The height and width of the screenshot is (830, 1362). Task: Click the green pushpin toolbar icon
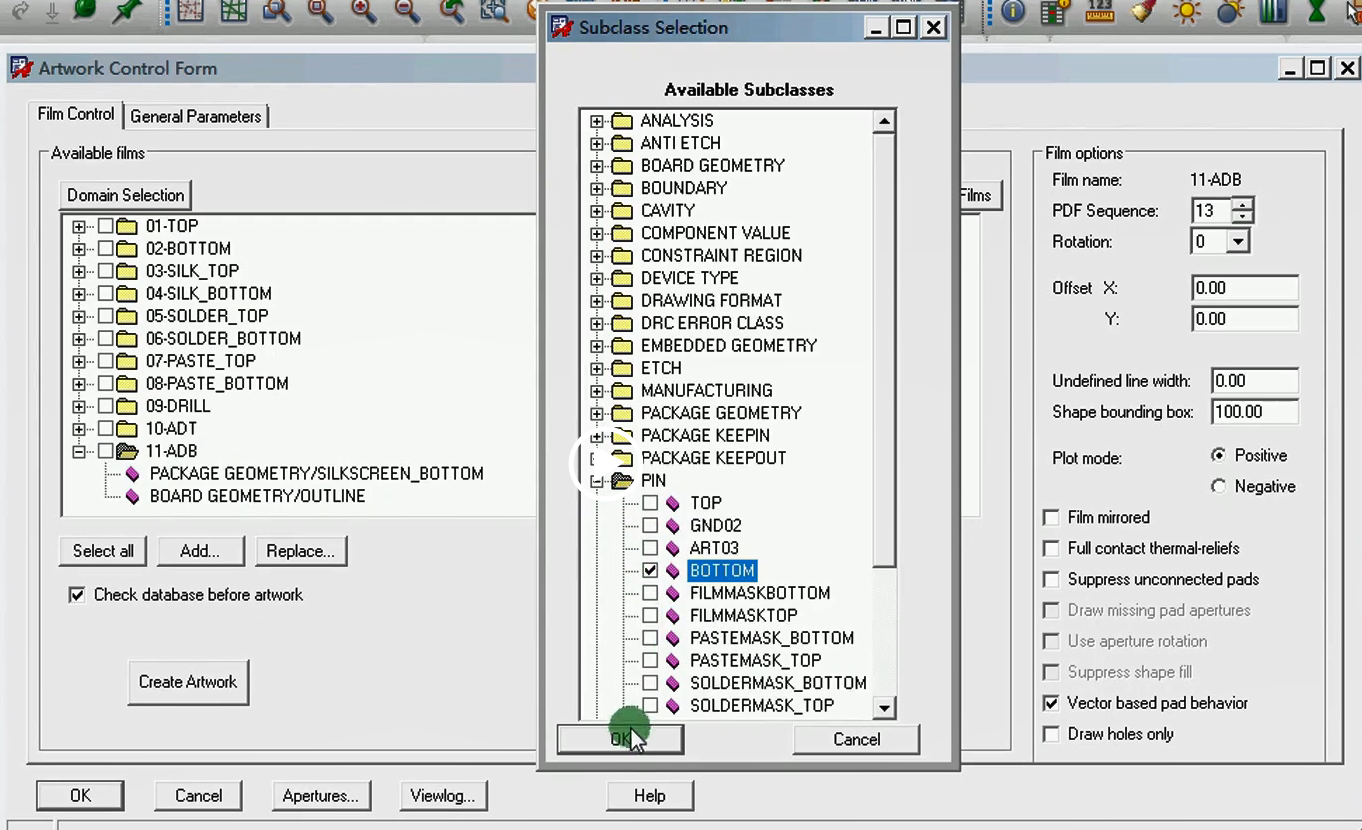pyautogui.click(x=127, y=10)
